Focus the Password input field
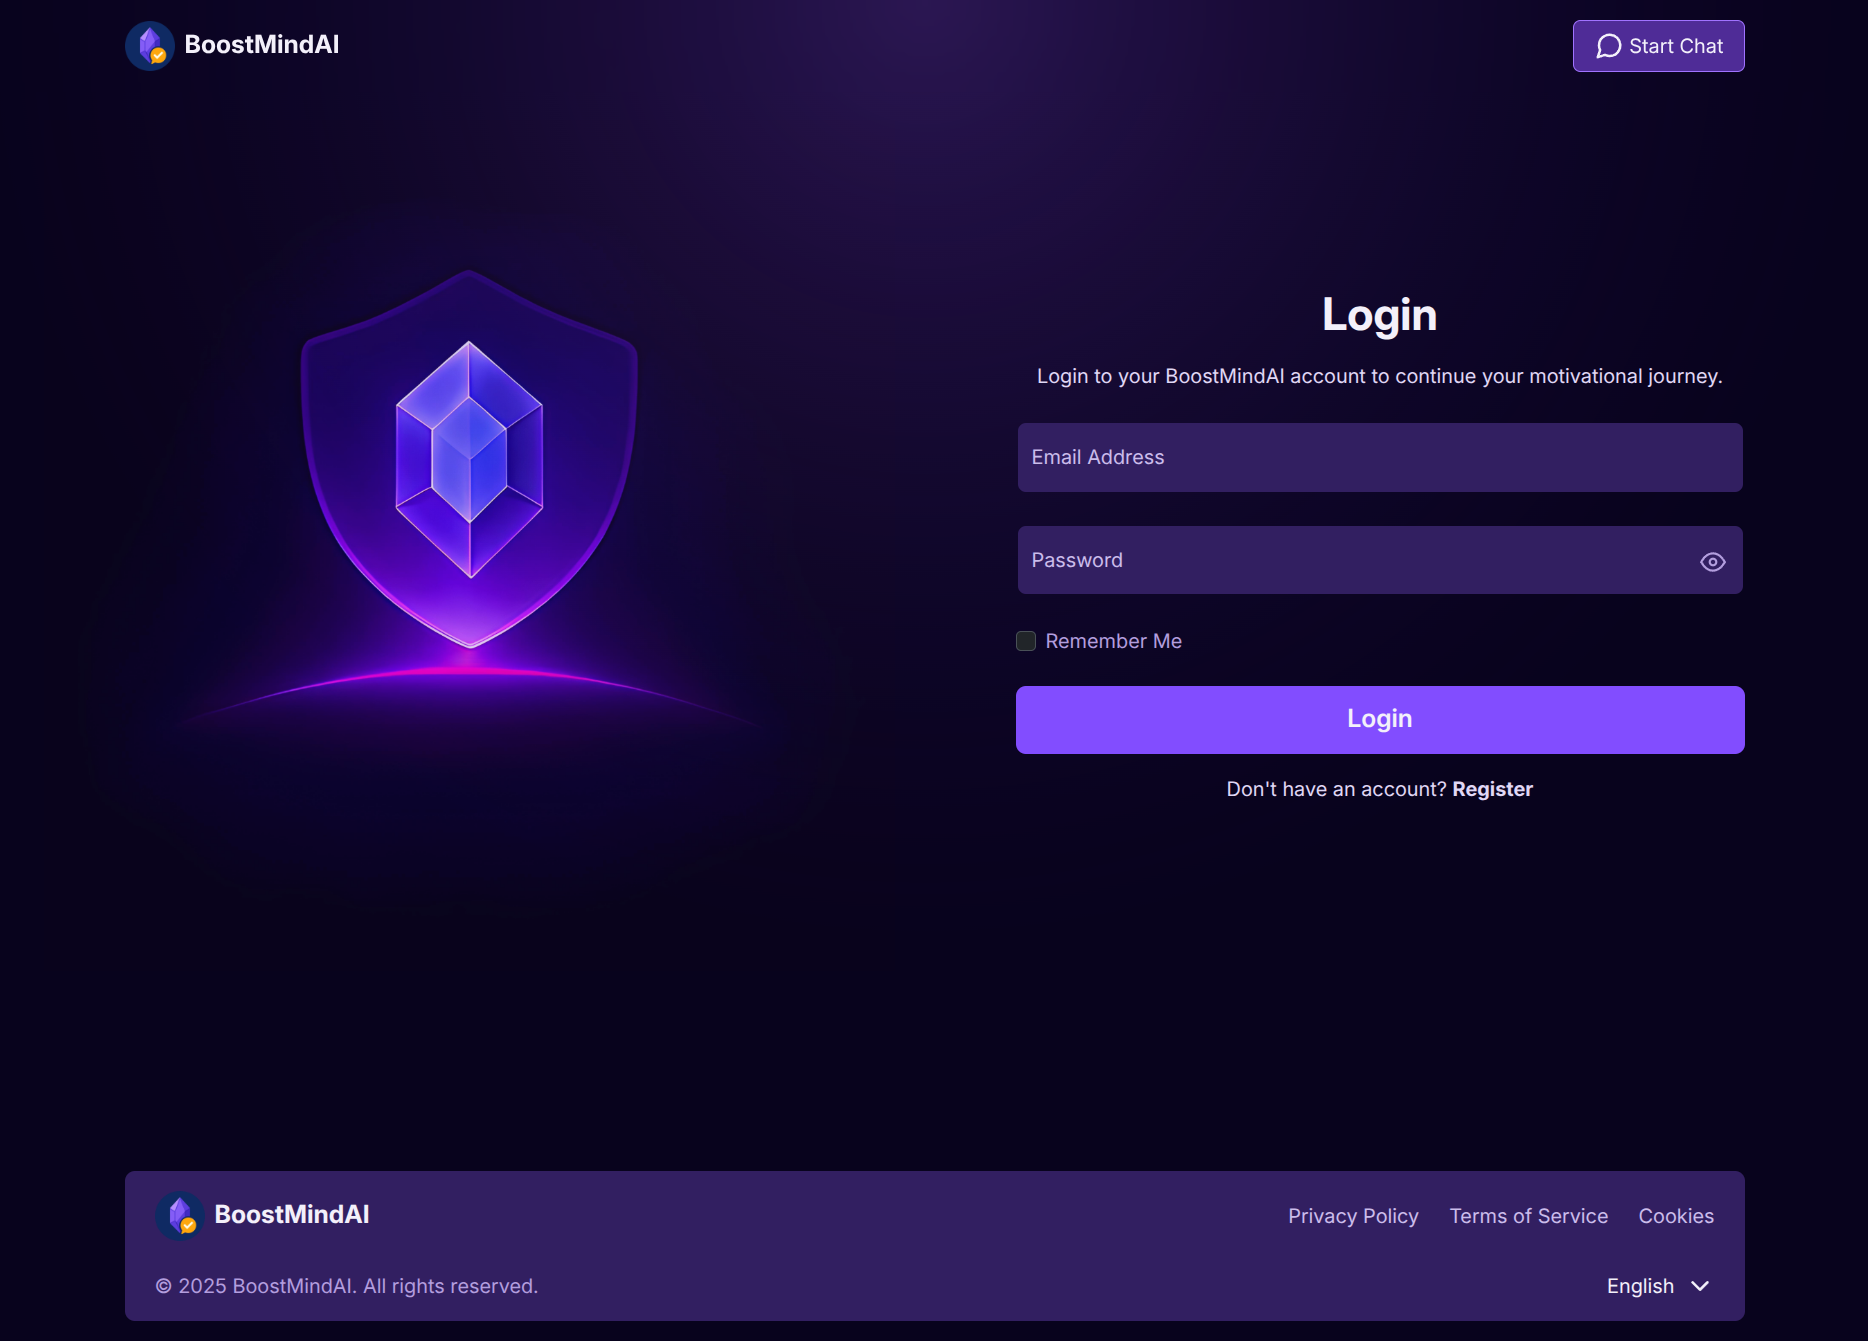This screenshot has width=1868, height=1341. point(1380,560)
